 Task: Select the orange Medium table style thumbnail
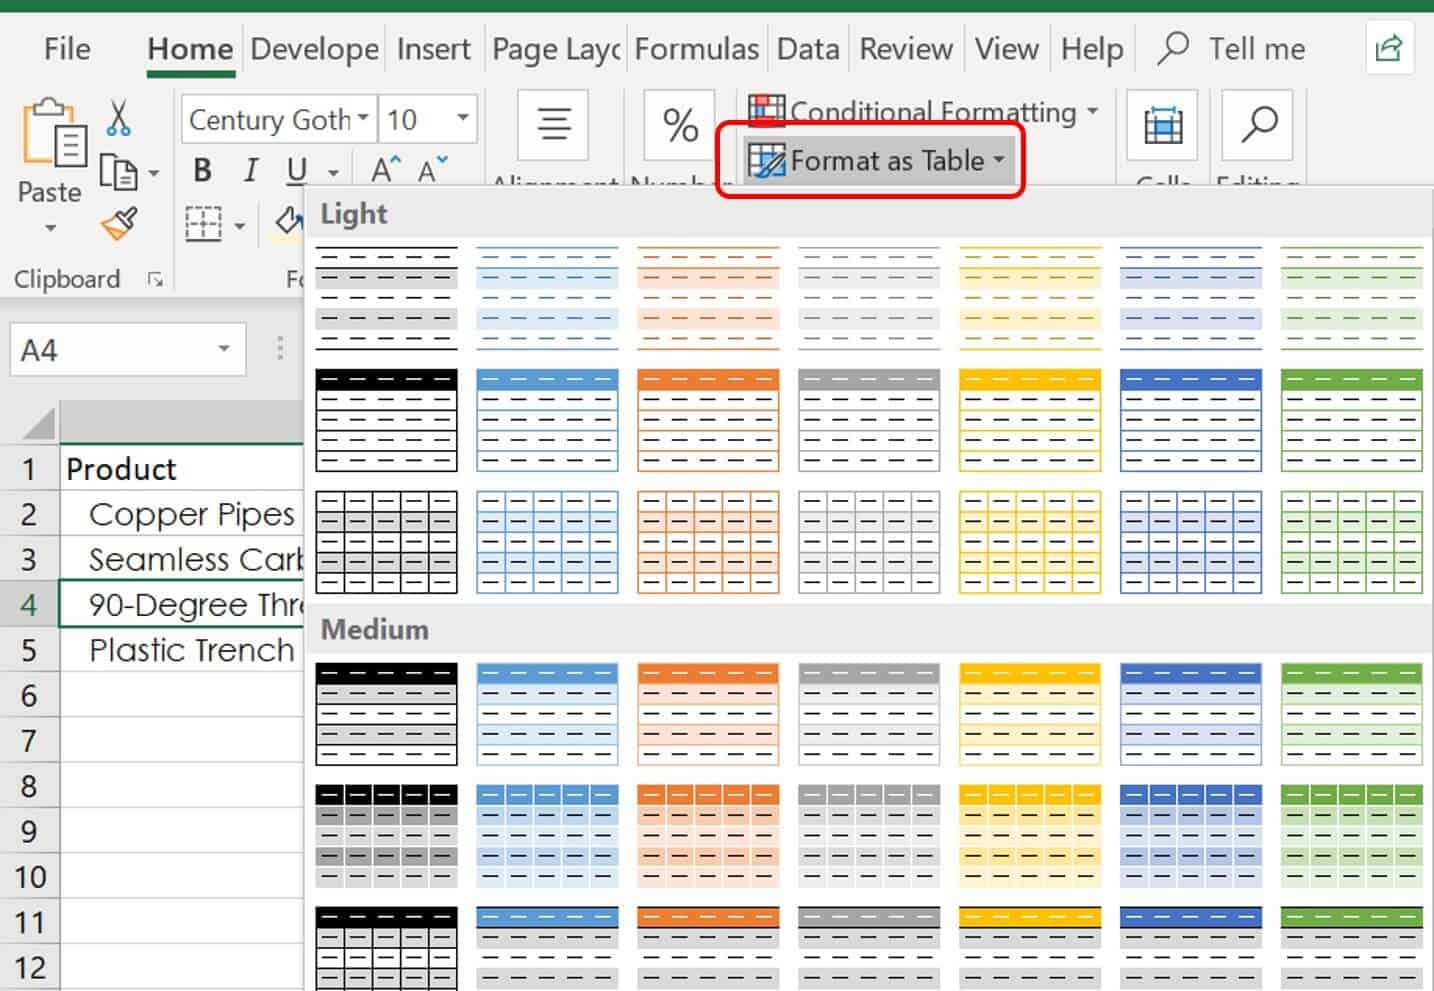pyautogui.click(x=707, y=713)
